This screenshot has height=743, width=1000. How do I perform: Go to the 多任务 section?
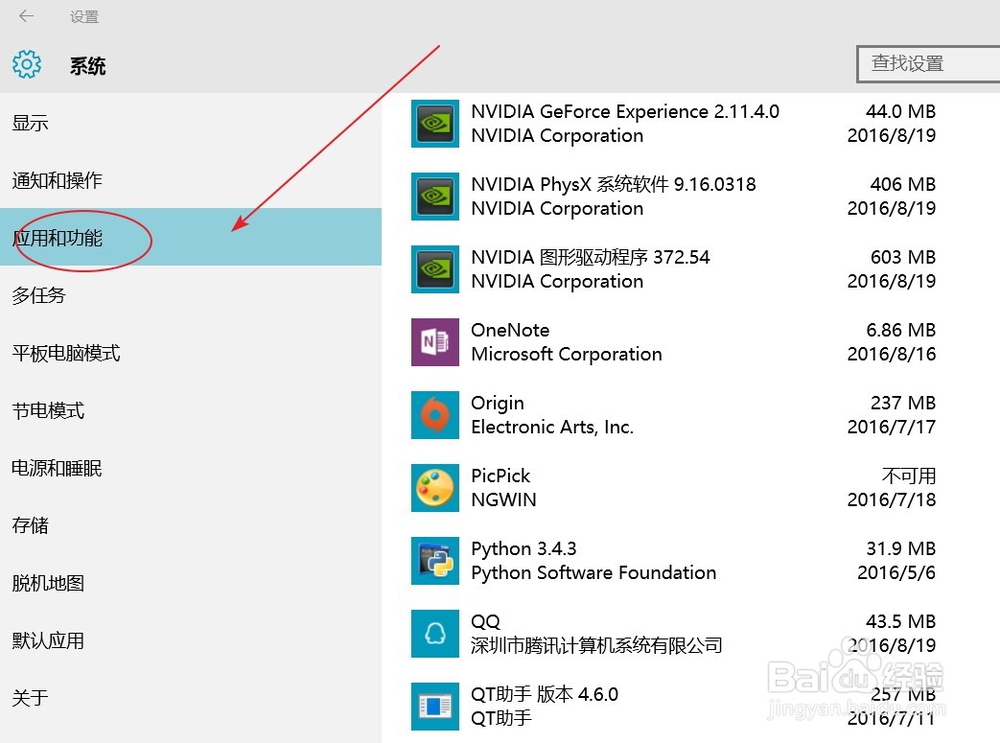point(39,296)
